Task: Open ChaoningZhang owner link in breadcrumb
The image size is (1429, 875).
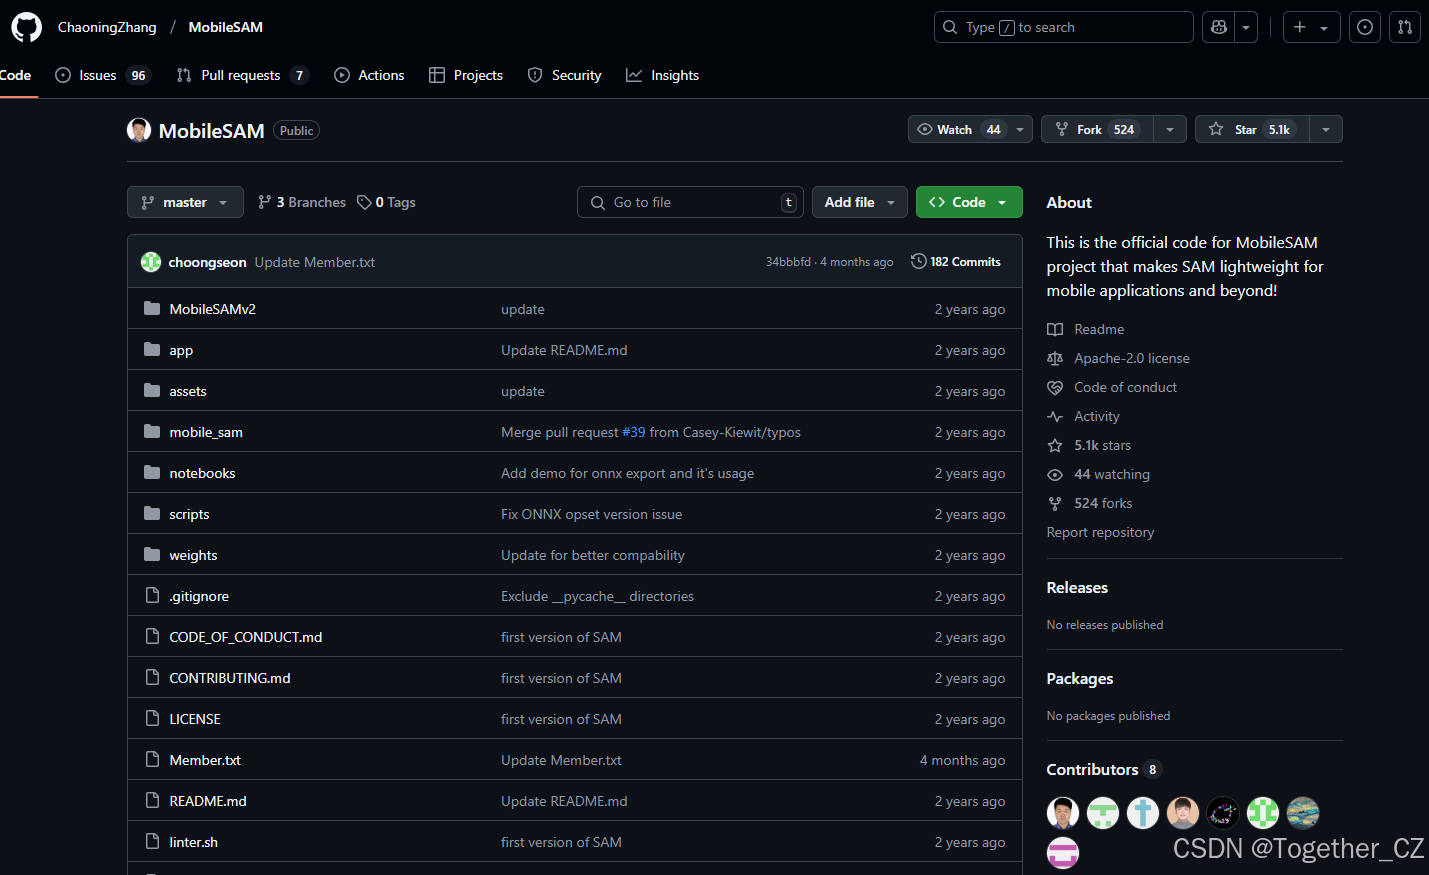Action: tap(107, 27)
